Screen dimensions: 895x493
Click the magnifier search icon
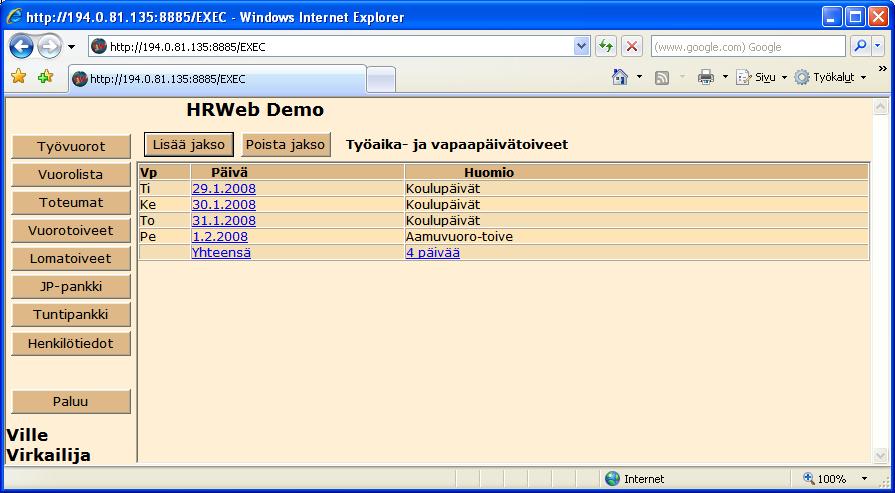pyautogui.click(x=860, y=47)
